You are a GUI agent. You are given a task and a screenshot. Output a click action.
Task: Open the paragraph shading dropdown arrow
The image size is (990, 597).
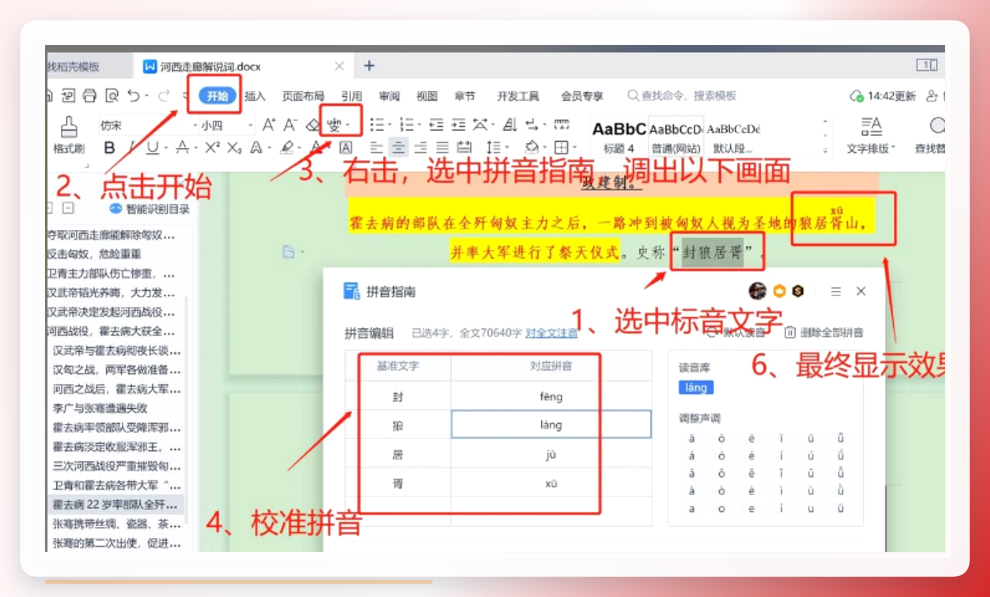[543, 148]
